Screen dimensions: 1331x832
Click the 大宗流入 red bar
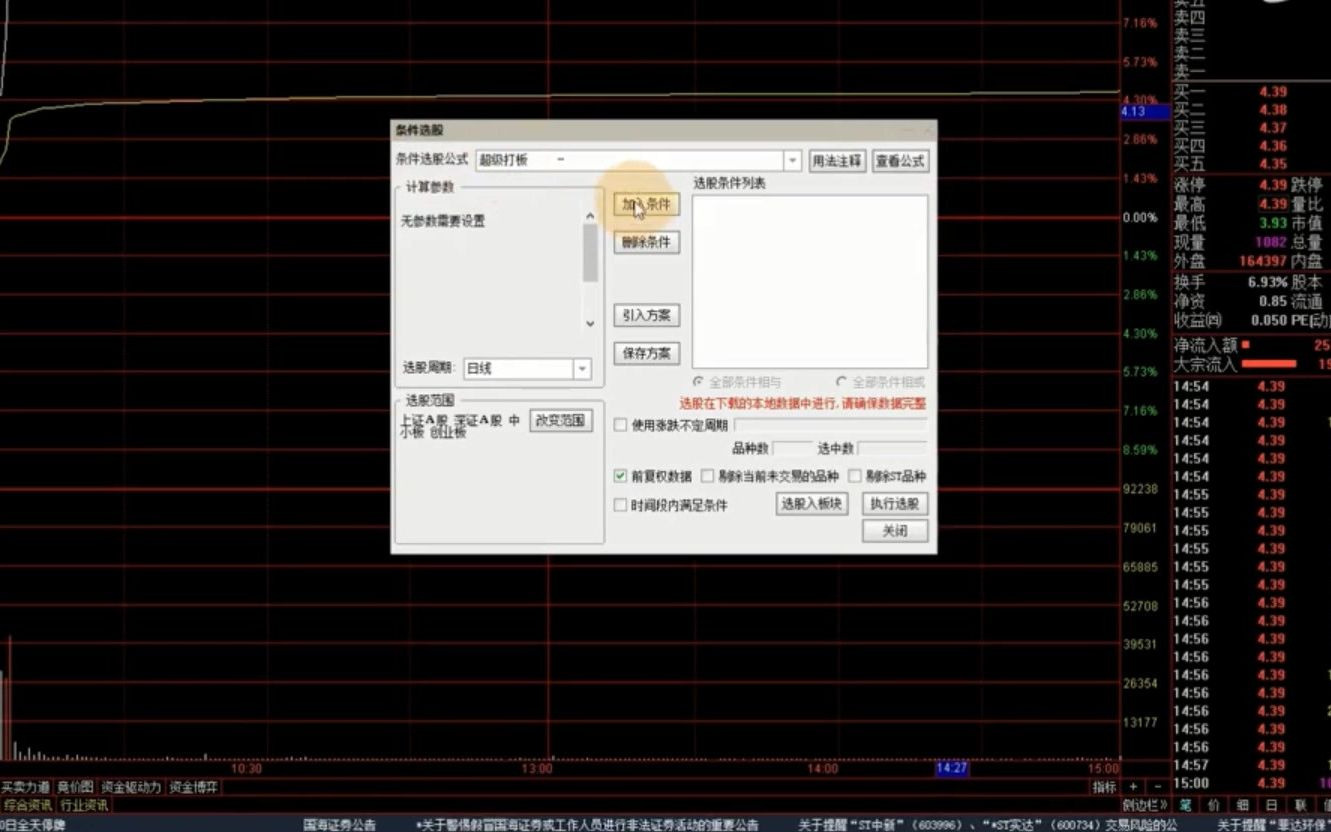(1268, 364)
